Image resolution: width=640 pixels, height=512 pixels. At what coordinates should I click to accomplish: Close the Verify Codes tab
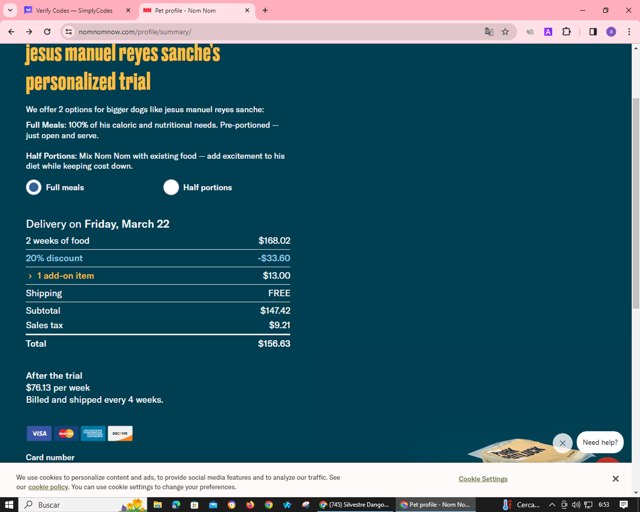click(x=128, y=10)
